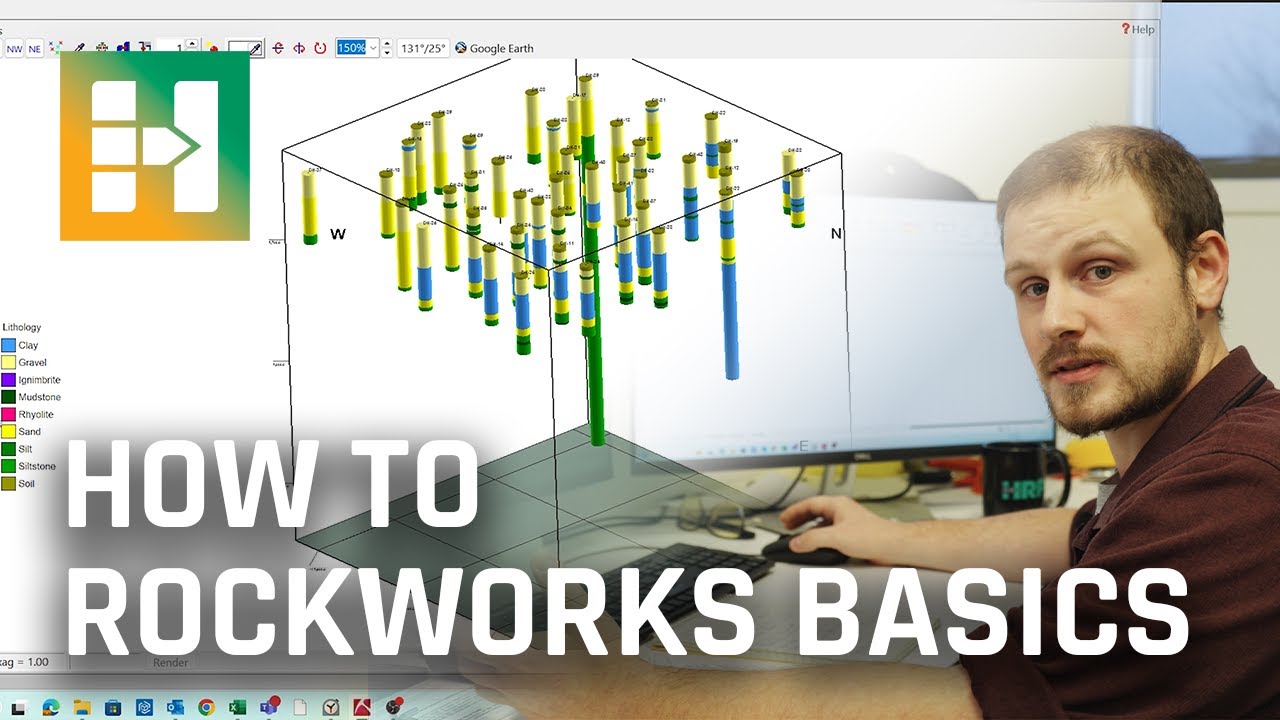This screenshot has width=1280, height=720.
Task: Open Microsoft Edge from the taskbar
Action: click(x=51, y=707)
